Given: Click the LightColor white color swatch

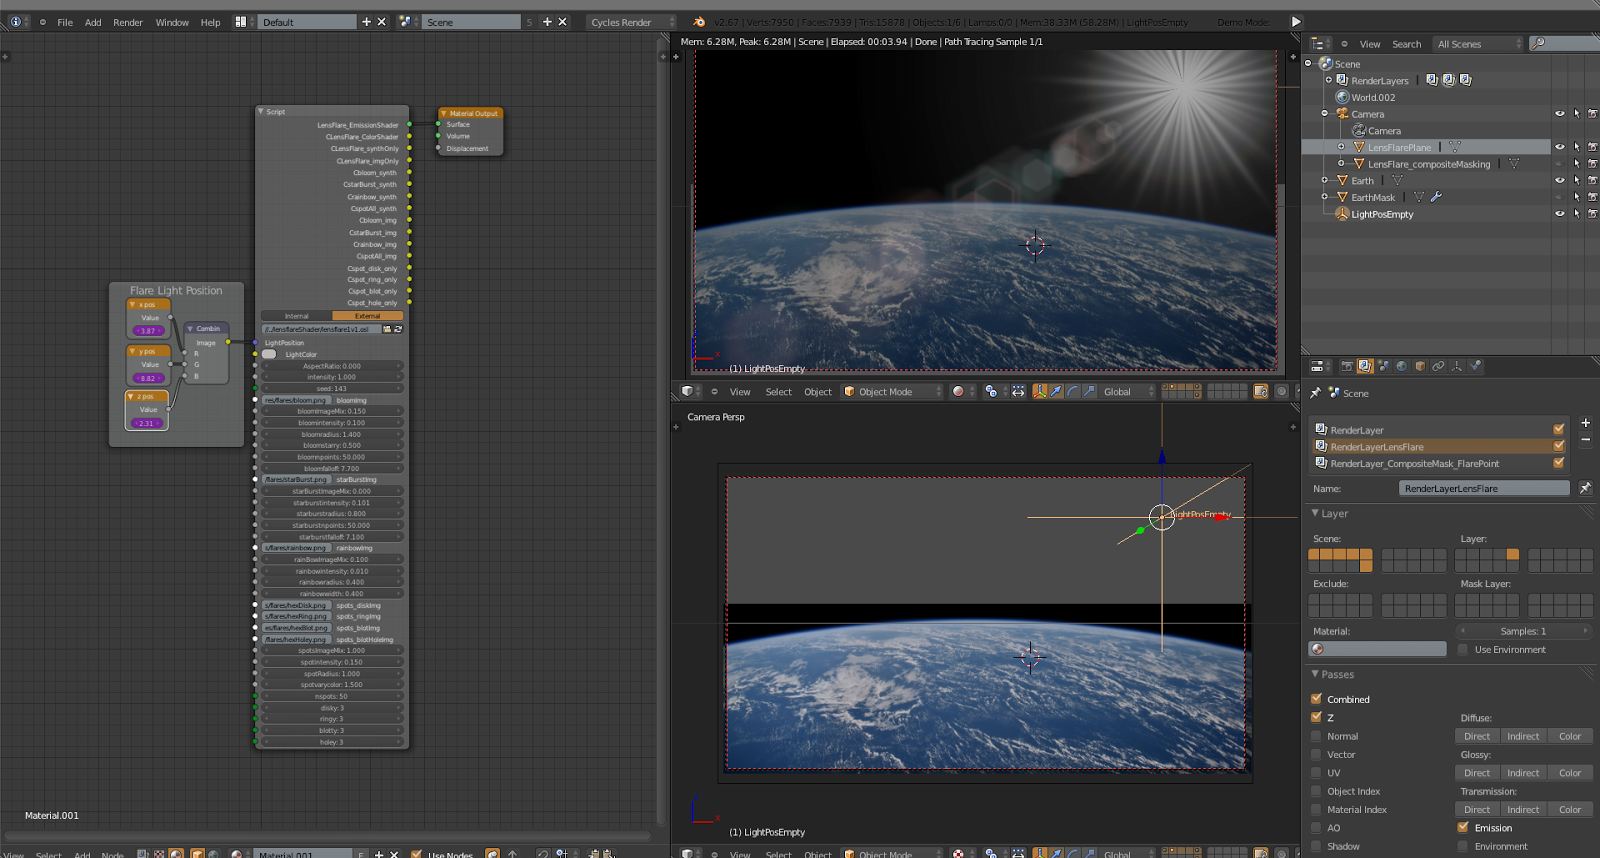Looking at the screenshot, I should click(x=270, y=354).
